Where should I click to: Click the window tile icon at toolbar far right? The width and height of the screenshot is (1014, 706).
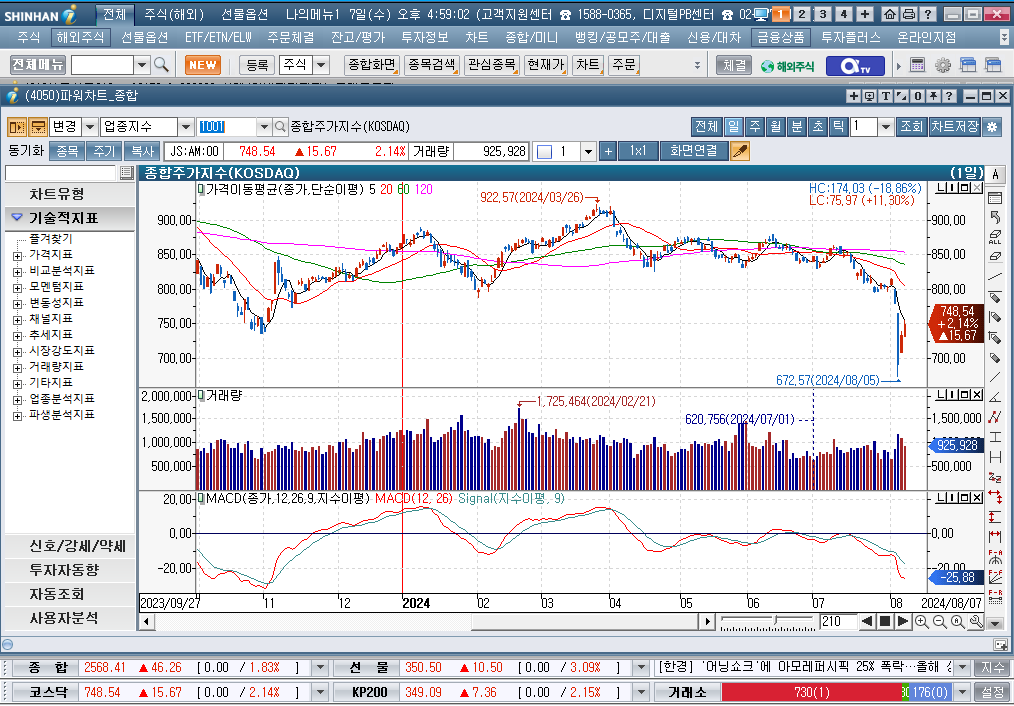click(993, 65)
